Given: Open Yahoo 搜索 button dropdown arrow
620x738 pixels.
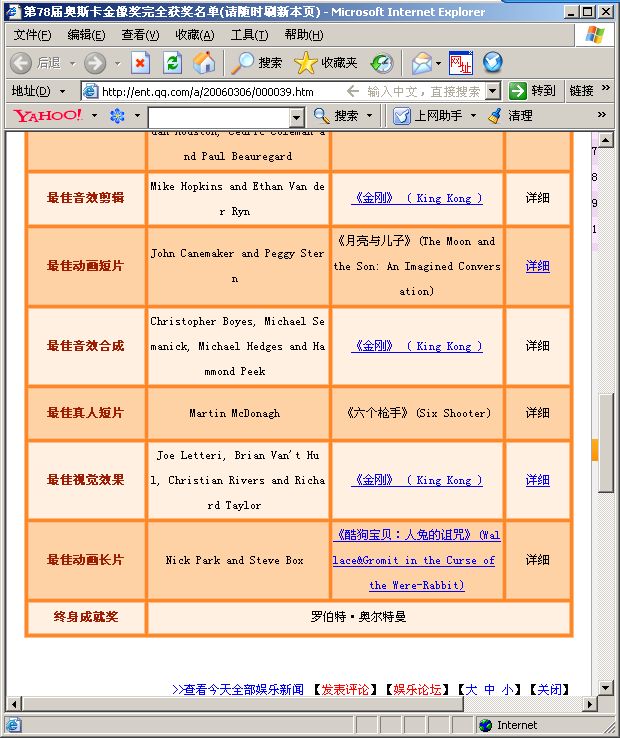Looking at the screenshot, I should pos(370,115).
